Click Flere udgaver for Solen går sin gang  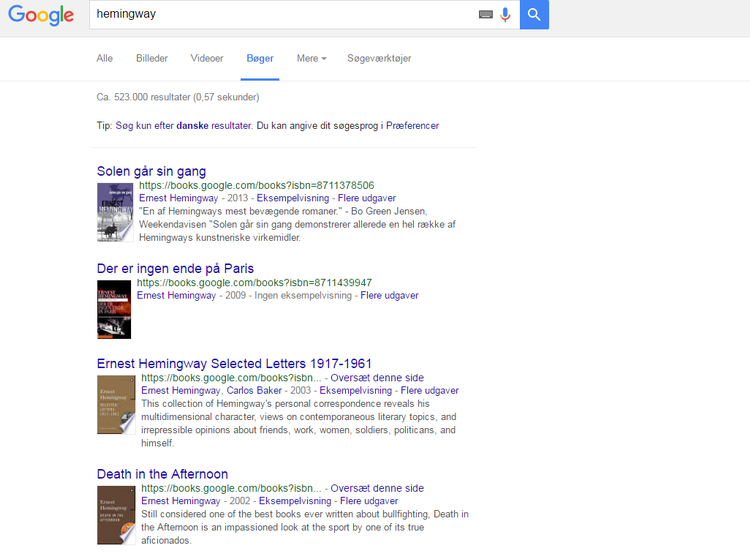[367, 198]
